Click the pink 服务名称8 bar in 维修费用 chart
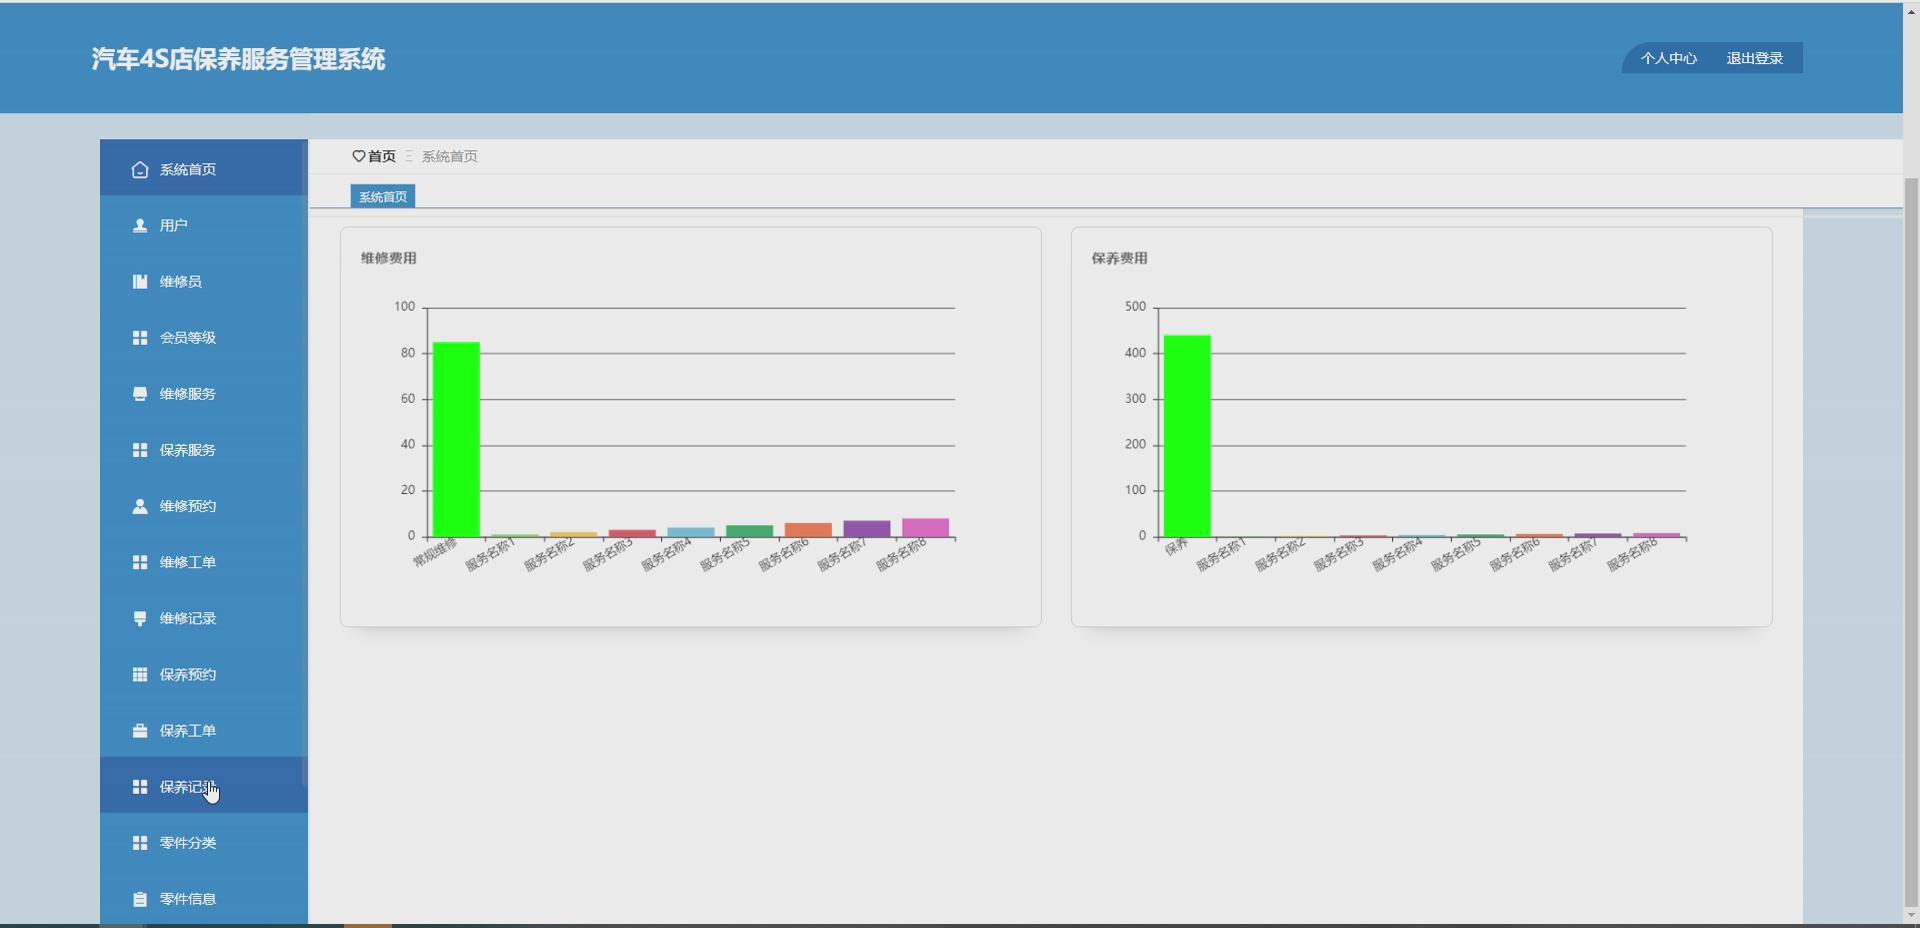The width and height of the screenshot is (1920, 928). tap(925, 527)
